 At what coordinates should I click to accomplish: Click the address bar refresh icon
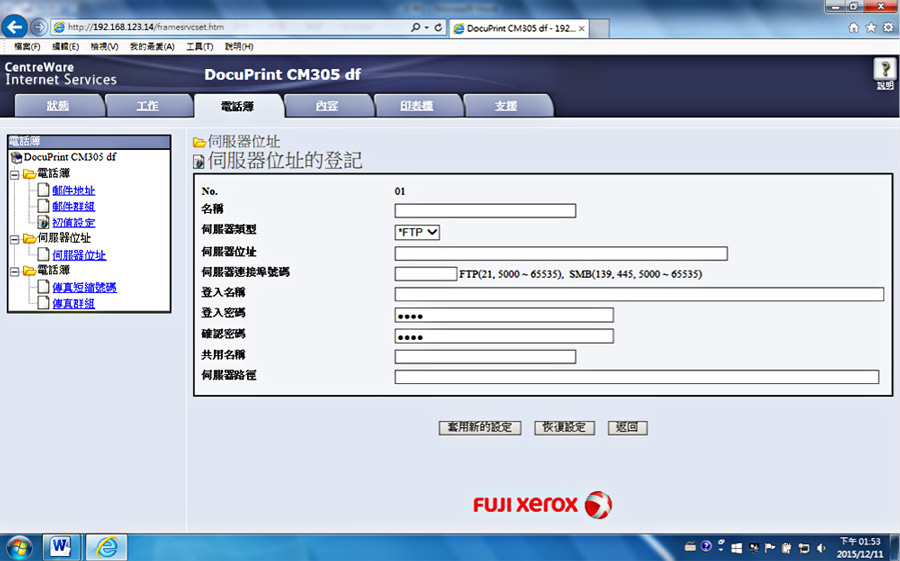[438, 27]
